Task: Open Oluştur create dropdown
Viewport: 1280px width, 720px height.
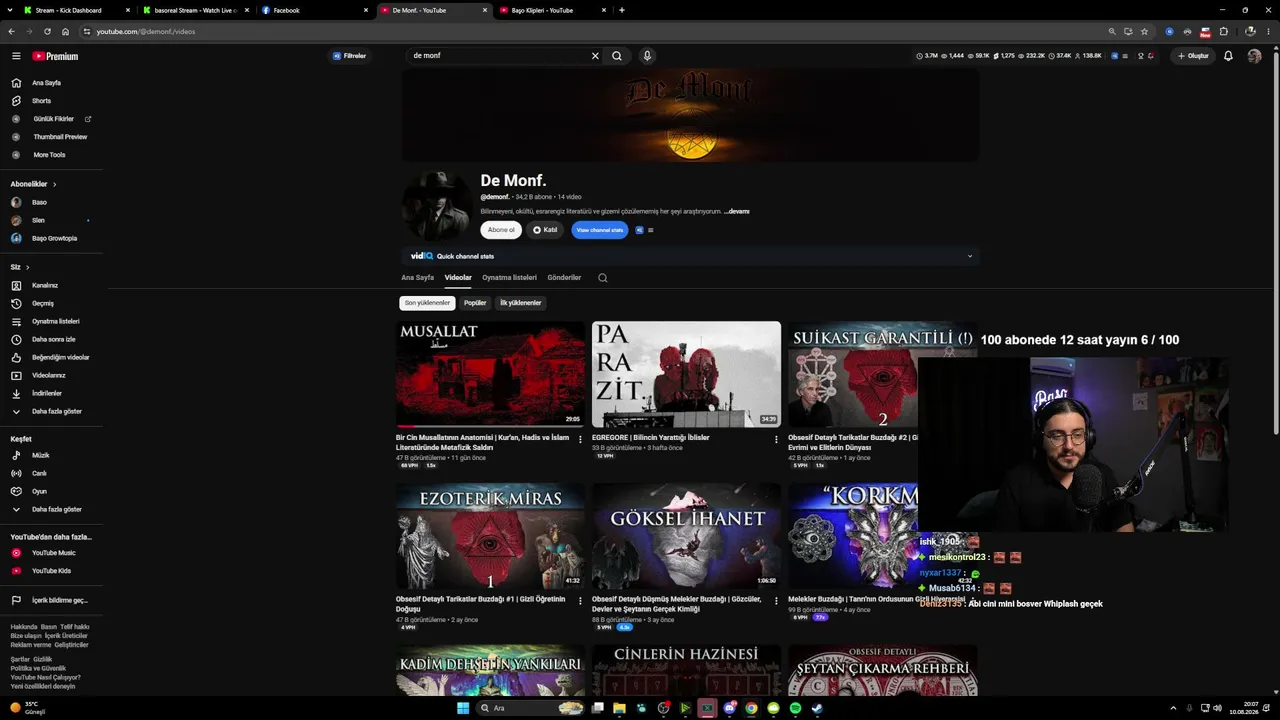Action: 1193,56
